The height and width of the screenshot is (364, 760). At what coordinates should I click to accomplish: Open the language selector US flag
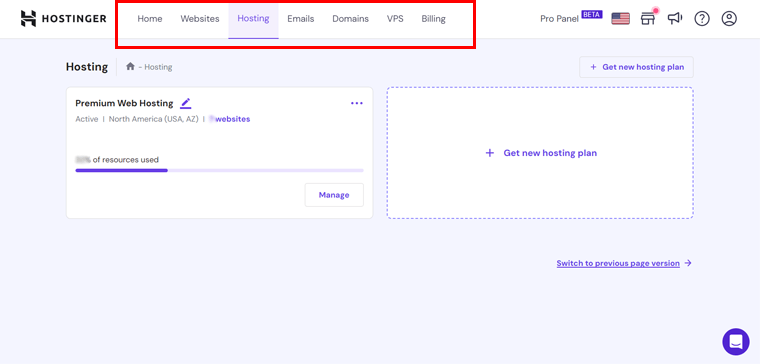[x=620, y=19]
